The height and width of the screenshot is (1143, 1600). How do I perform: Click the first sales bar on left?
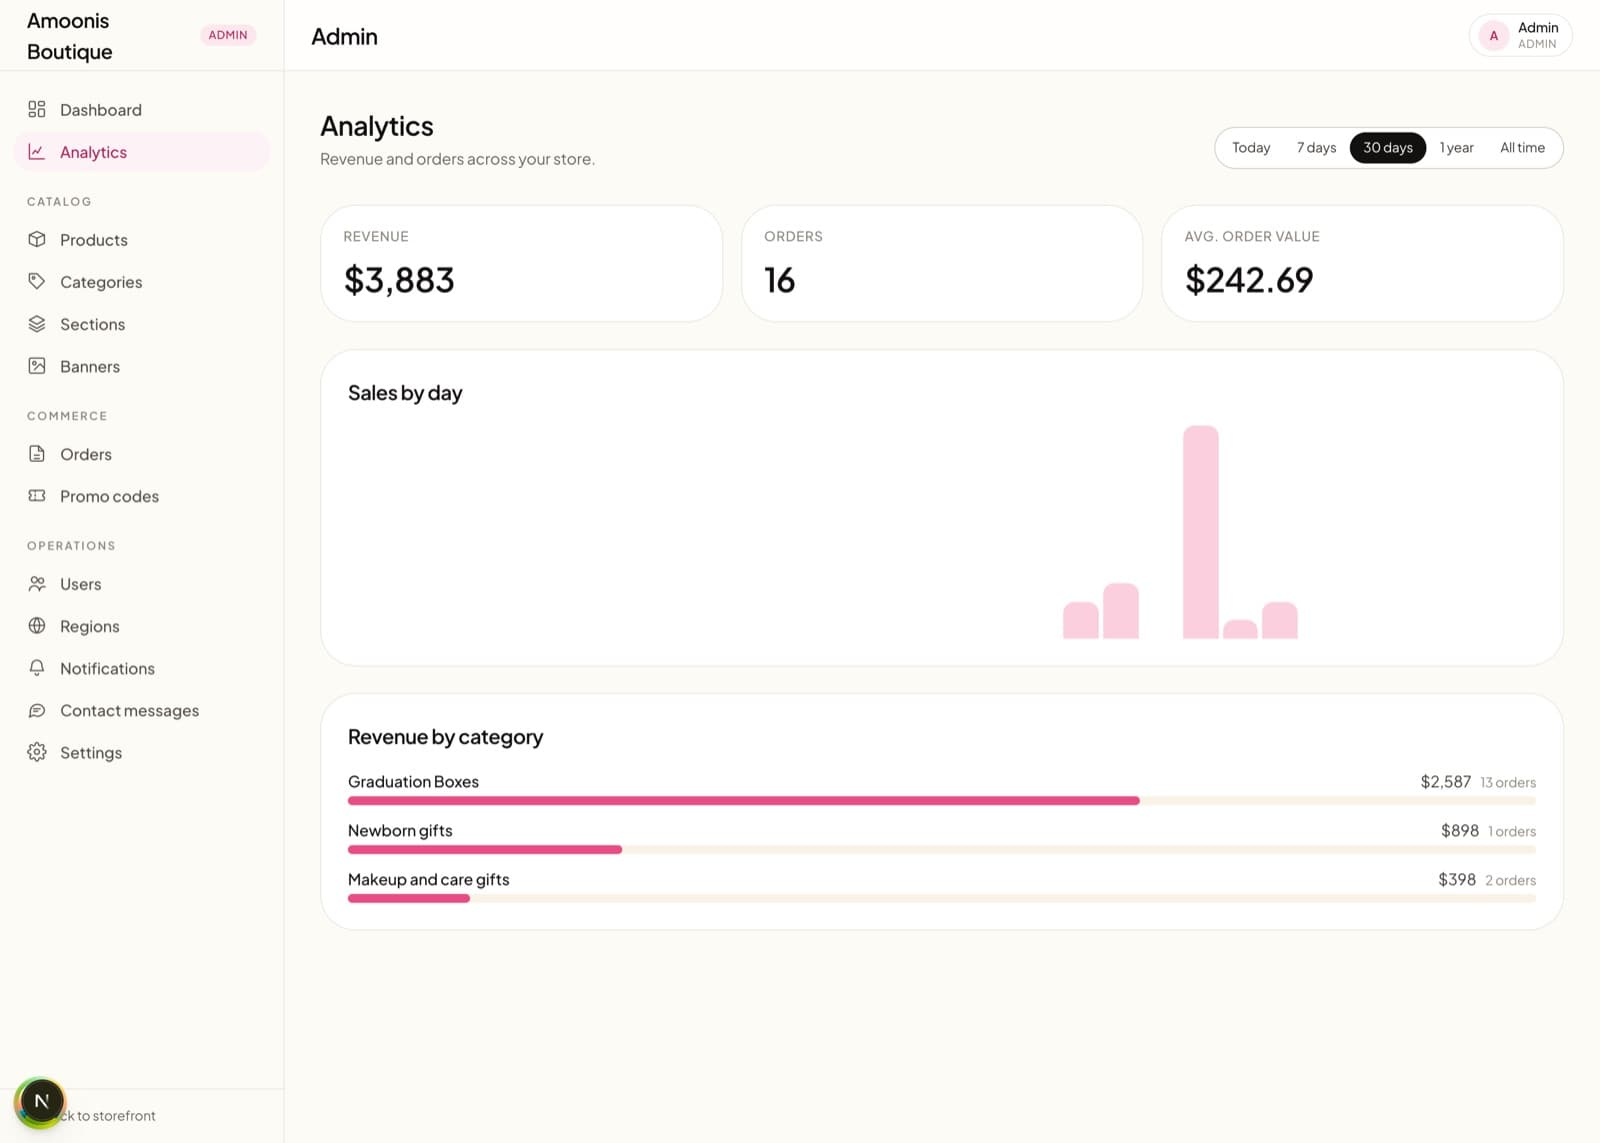(1081, 620)
